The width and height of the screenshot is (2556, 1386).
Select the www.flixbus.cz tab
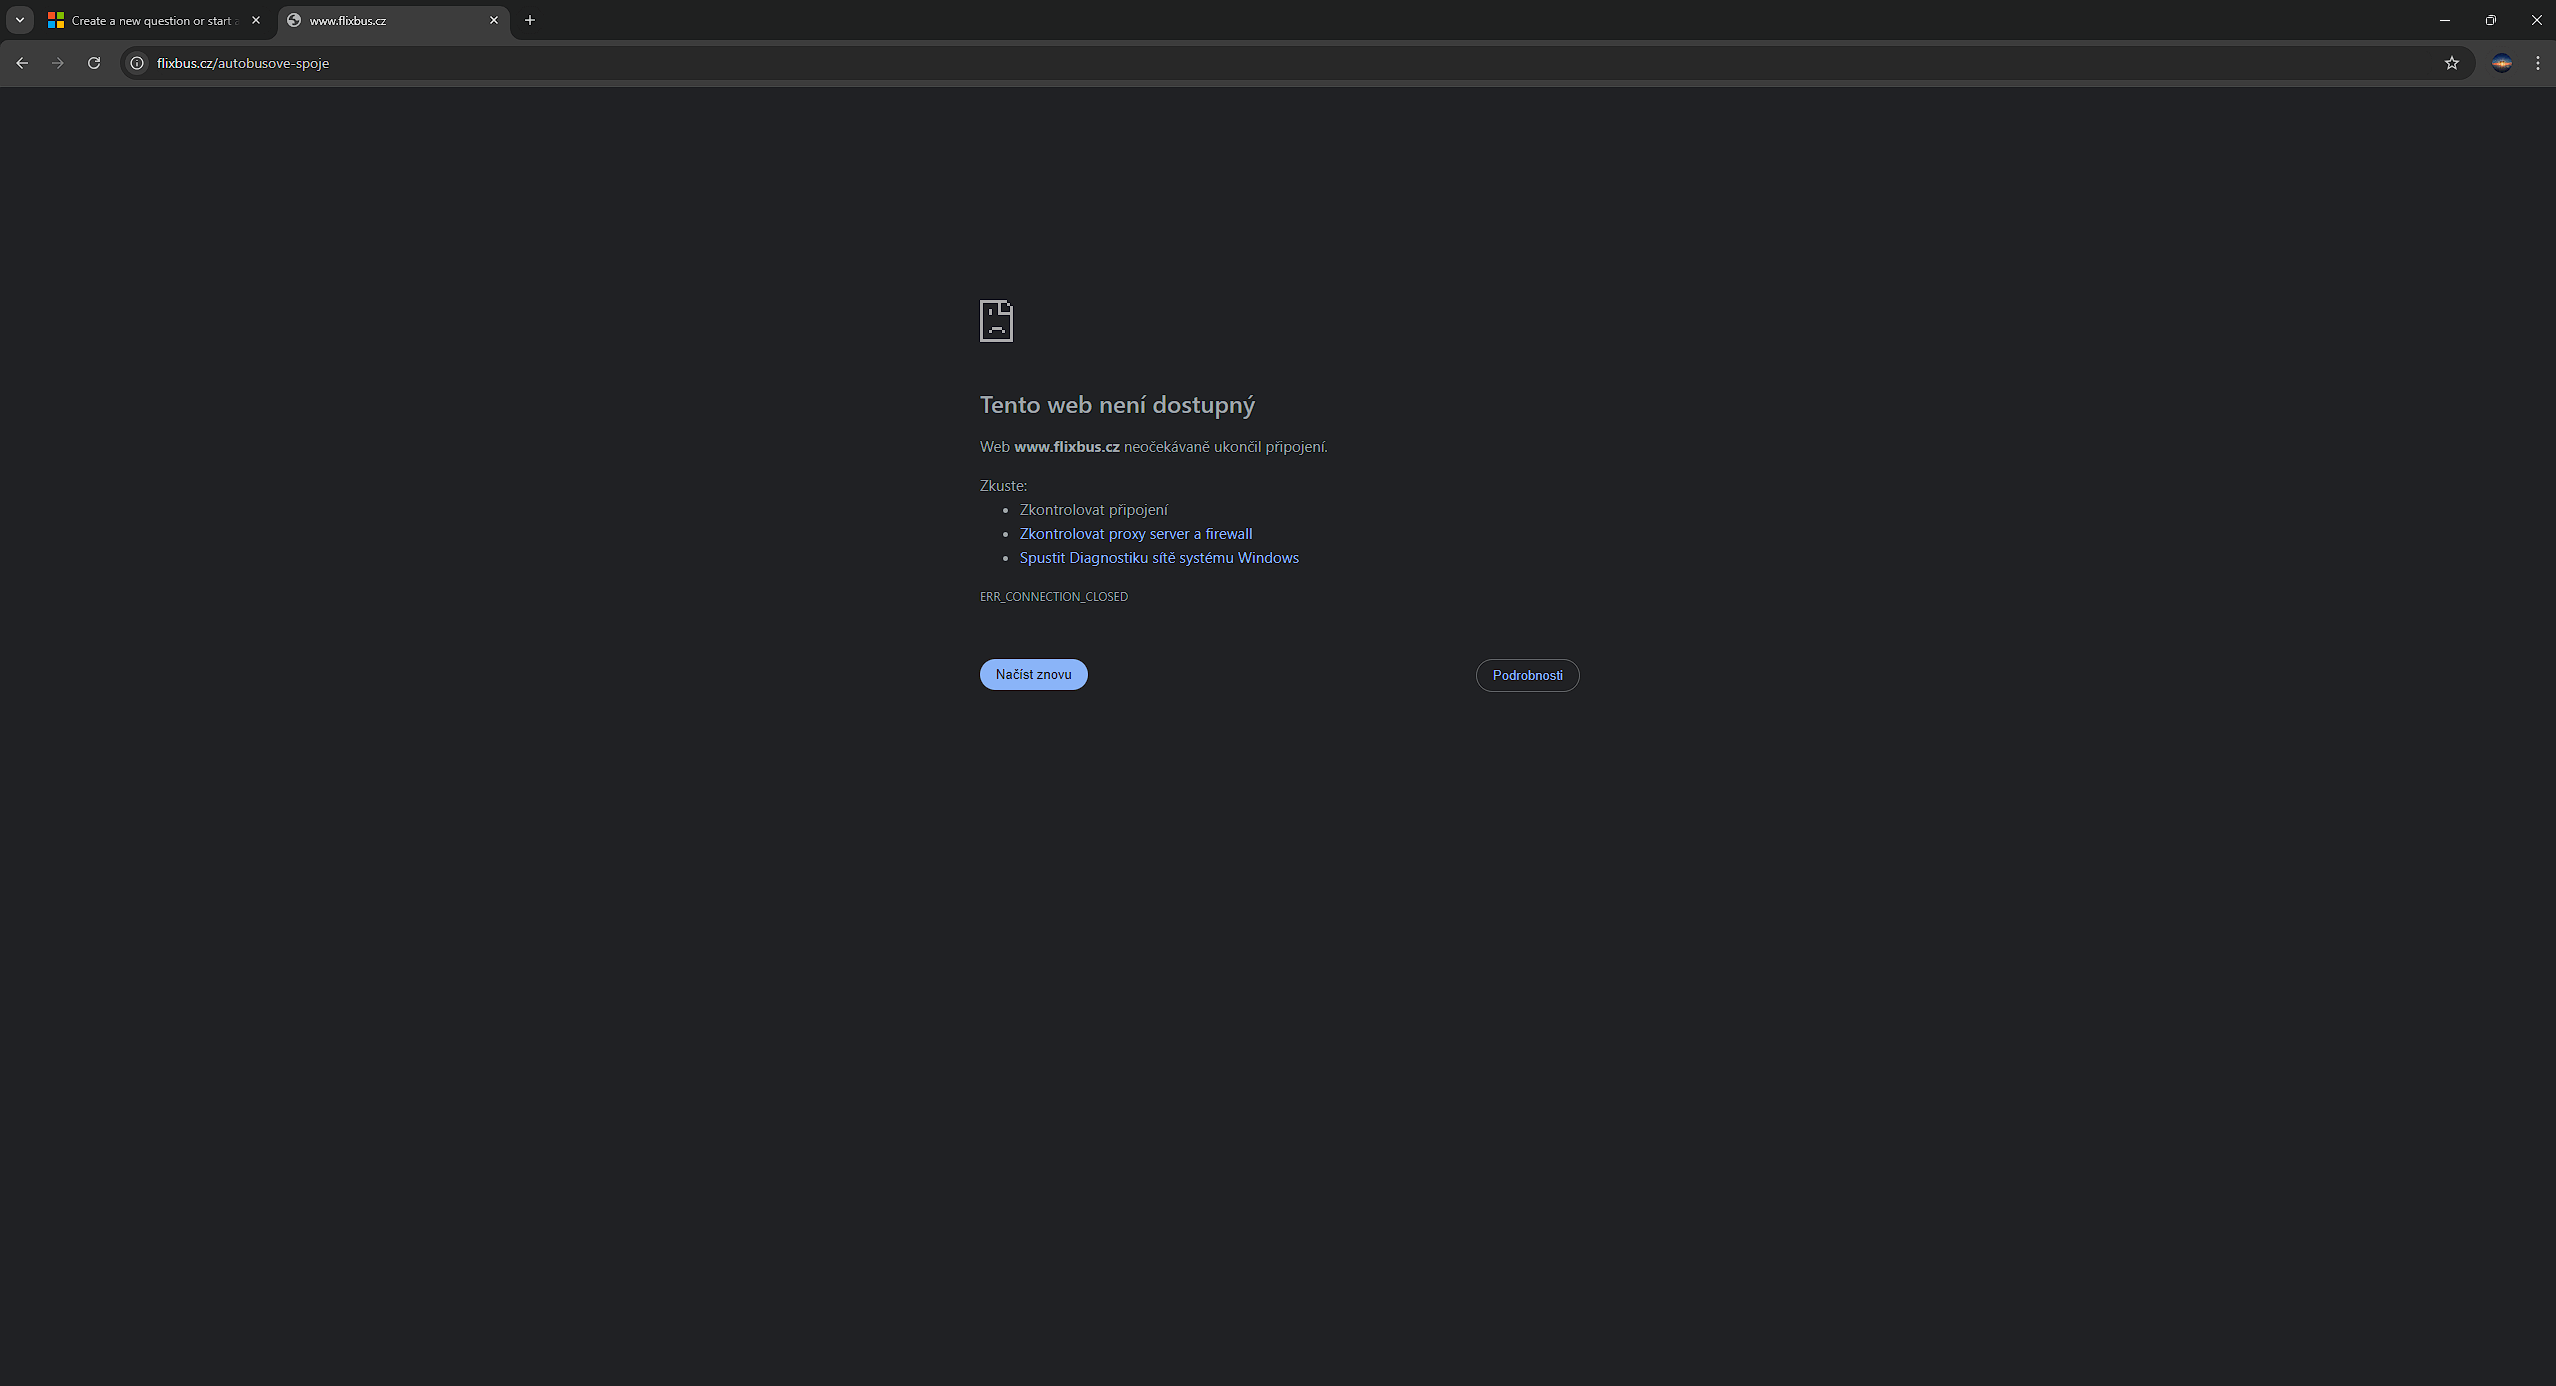click(380, 20)
